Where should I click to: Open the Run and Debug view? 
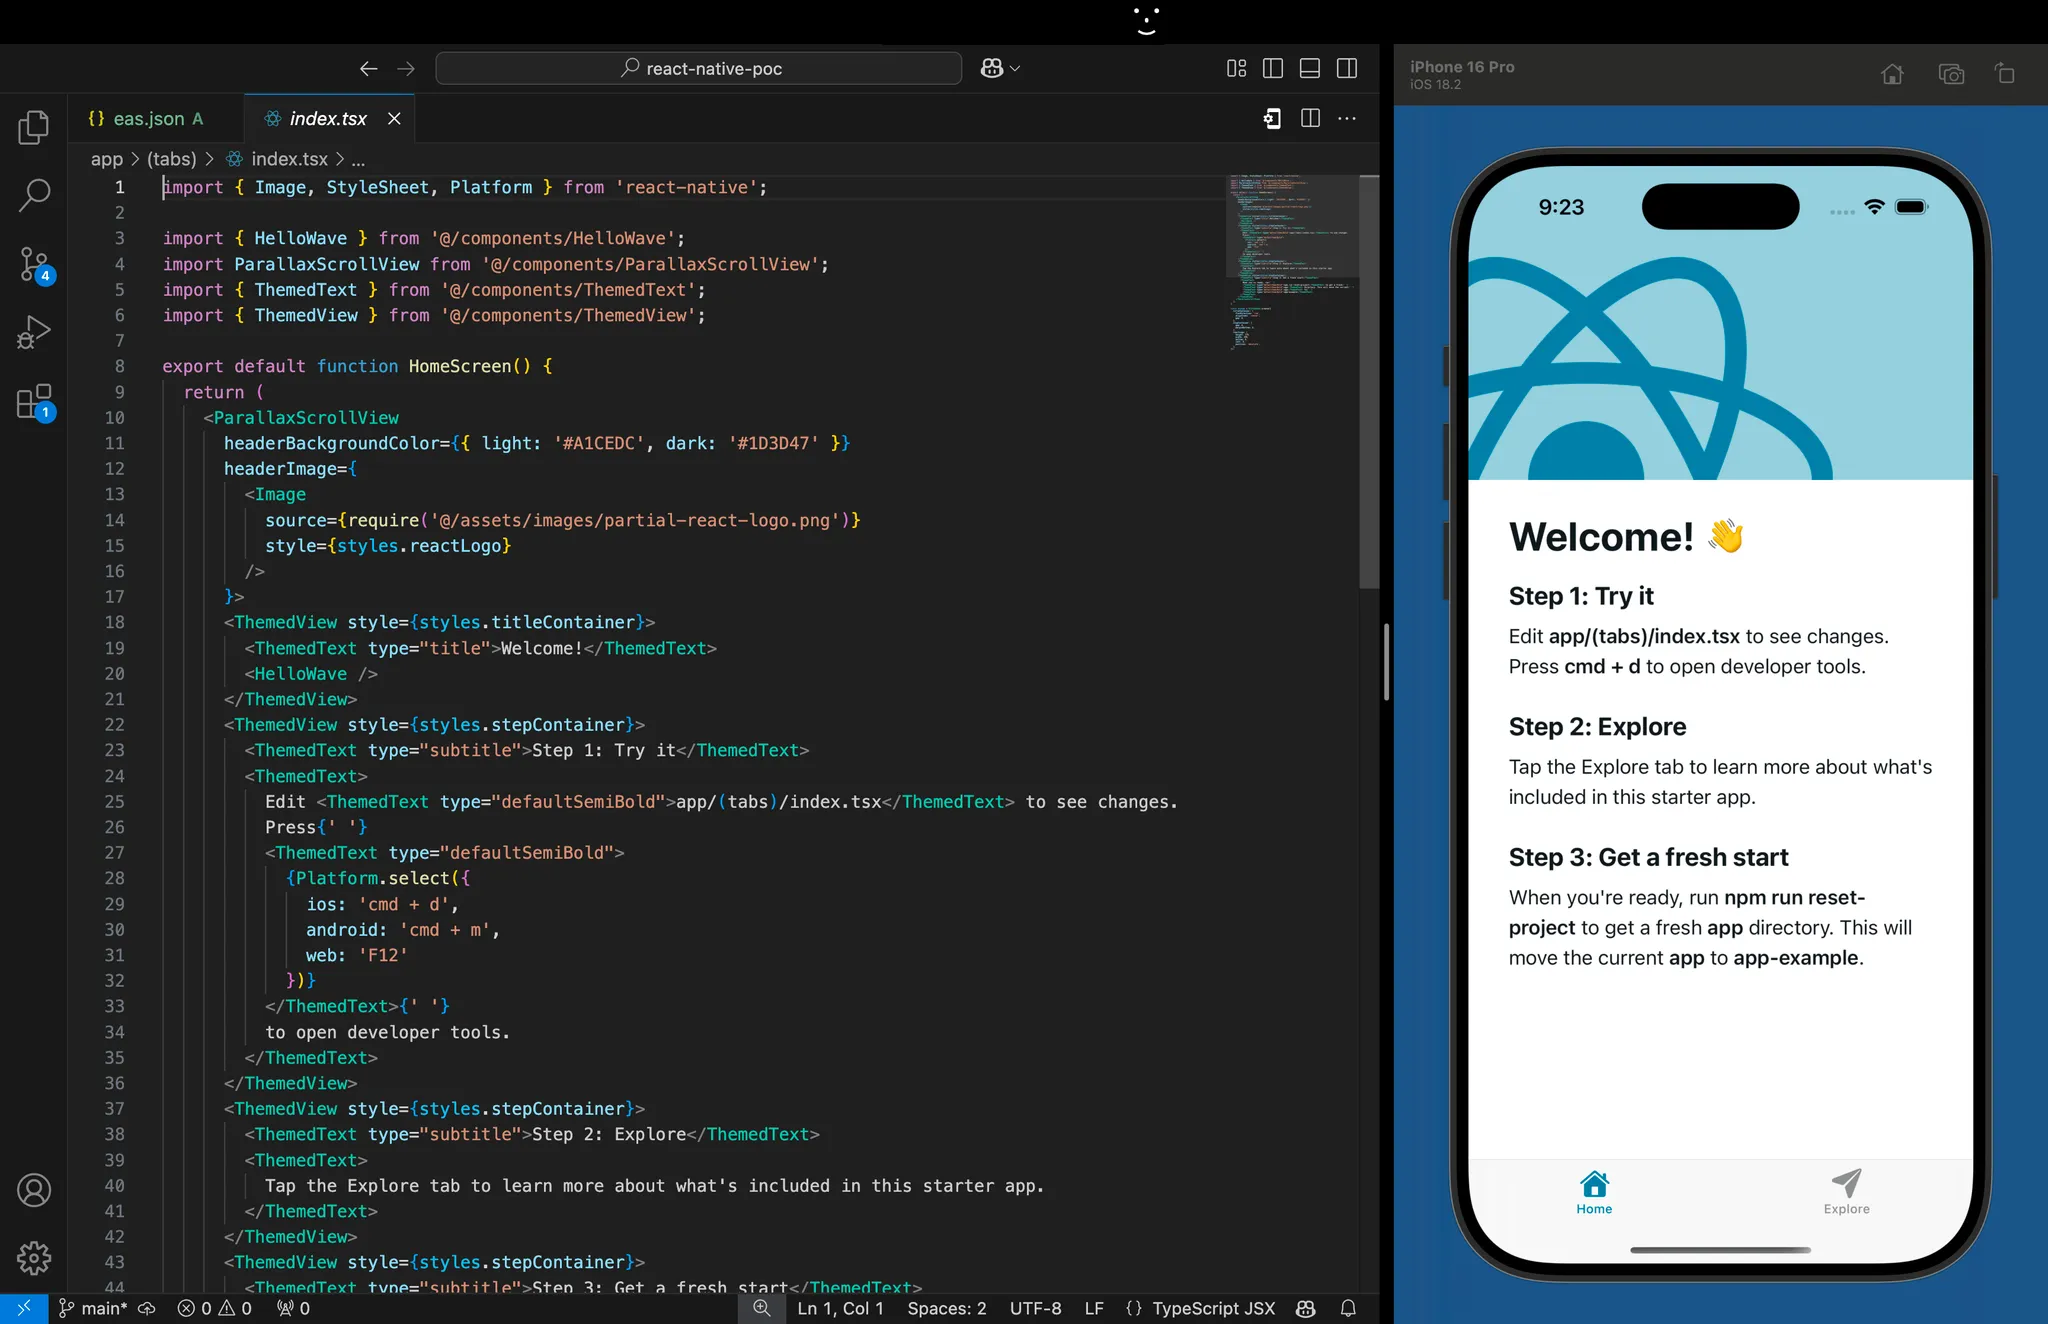pos(33,332)
